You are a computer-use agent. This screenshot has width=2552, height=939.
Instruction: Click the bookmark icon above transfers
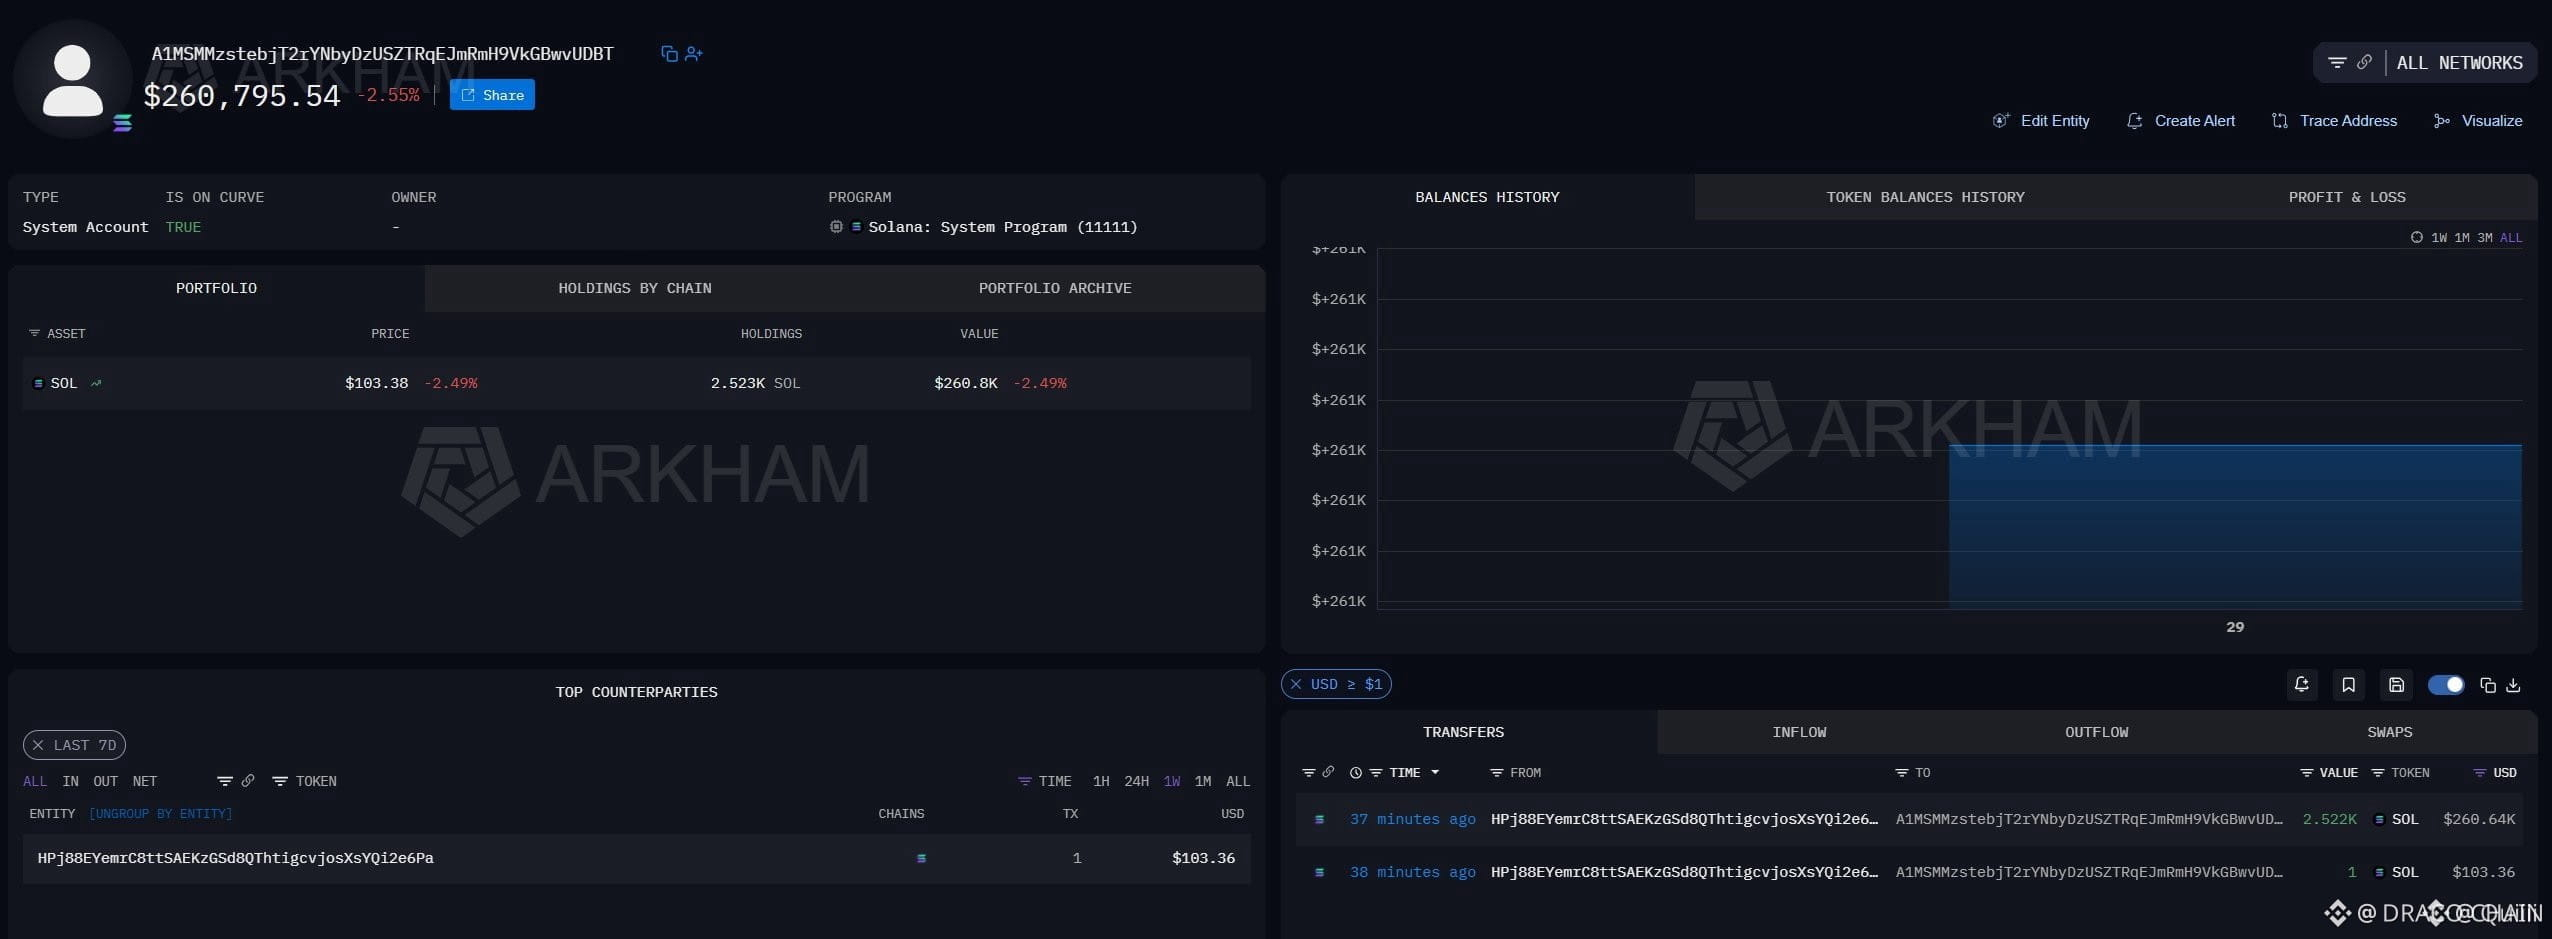2348,685
